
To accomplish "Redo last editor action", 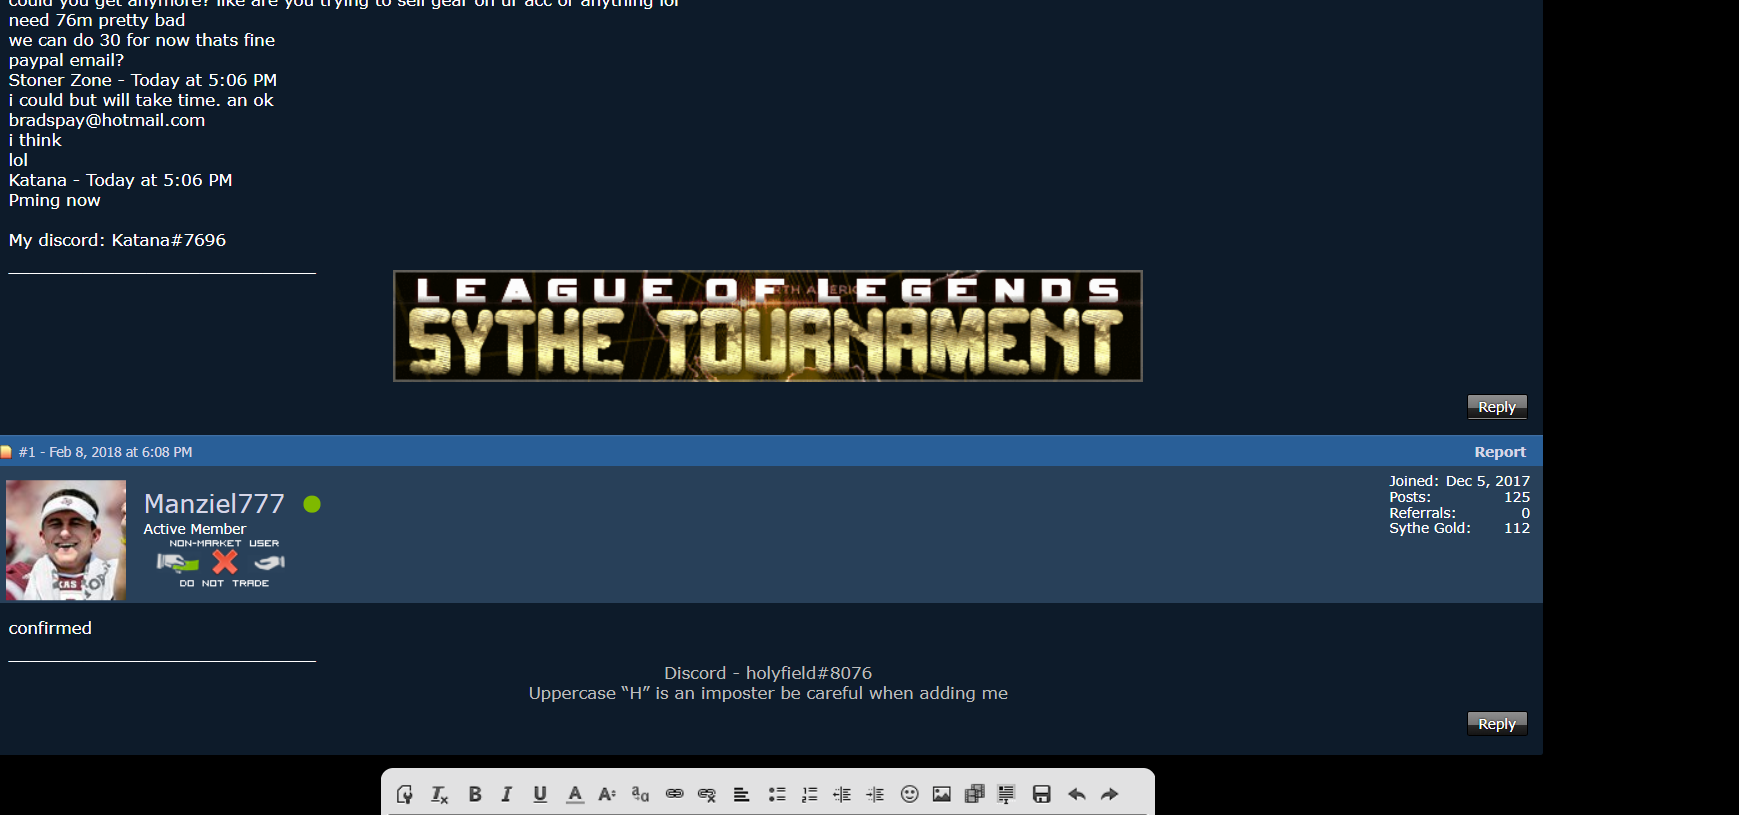I will click(x=1110, y=794).
